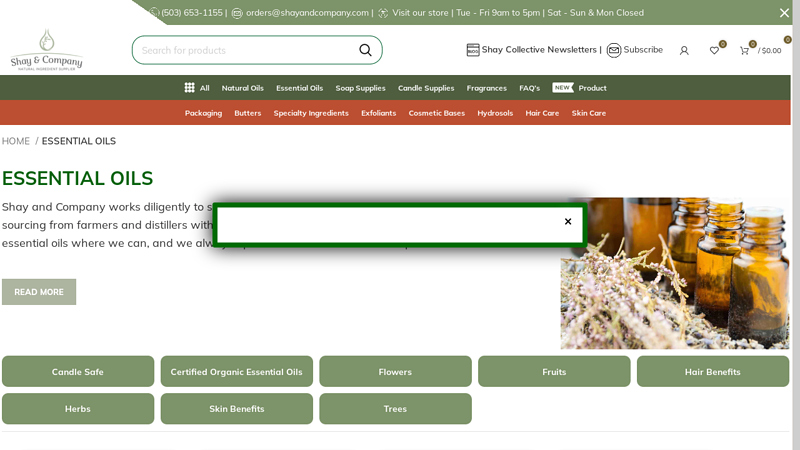
Task: Close the top announcement bar
Action: pos(784,13)
